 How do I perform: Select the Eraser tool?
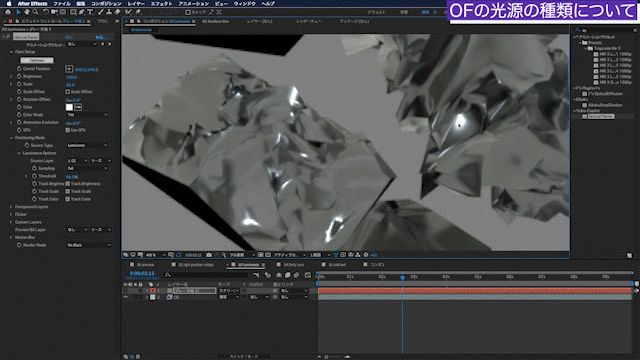click(118, 12)
